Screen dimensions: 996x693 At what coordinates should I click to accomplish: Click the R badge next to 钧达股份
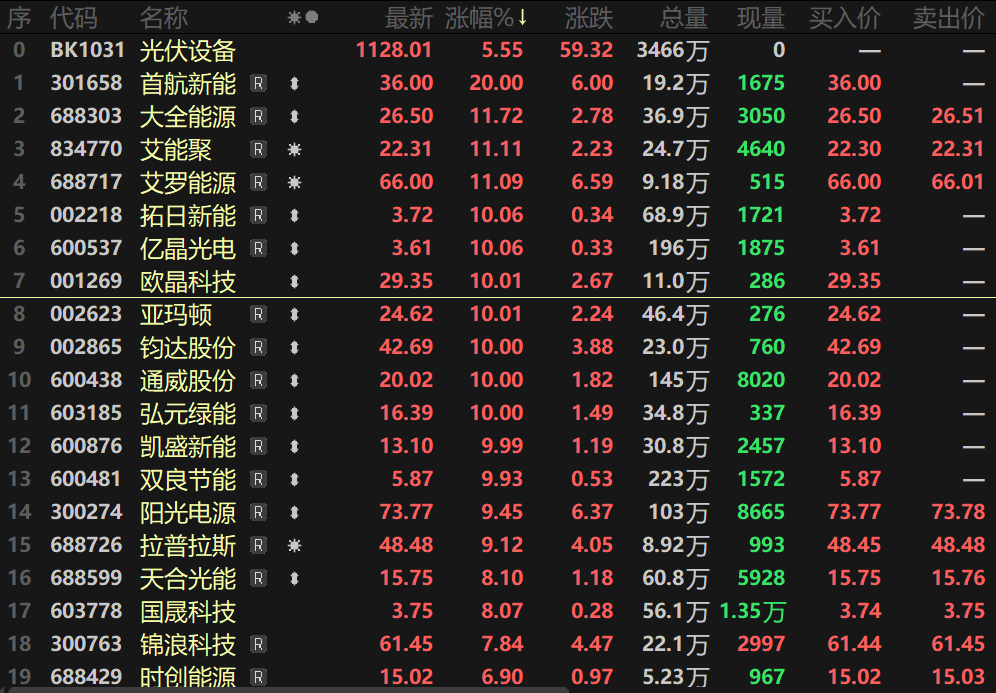[258, 347]
